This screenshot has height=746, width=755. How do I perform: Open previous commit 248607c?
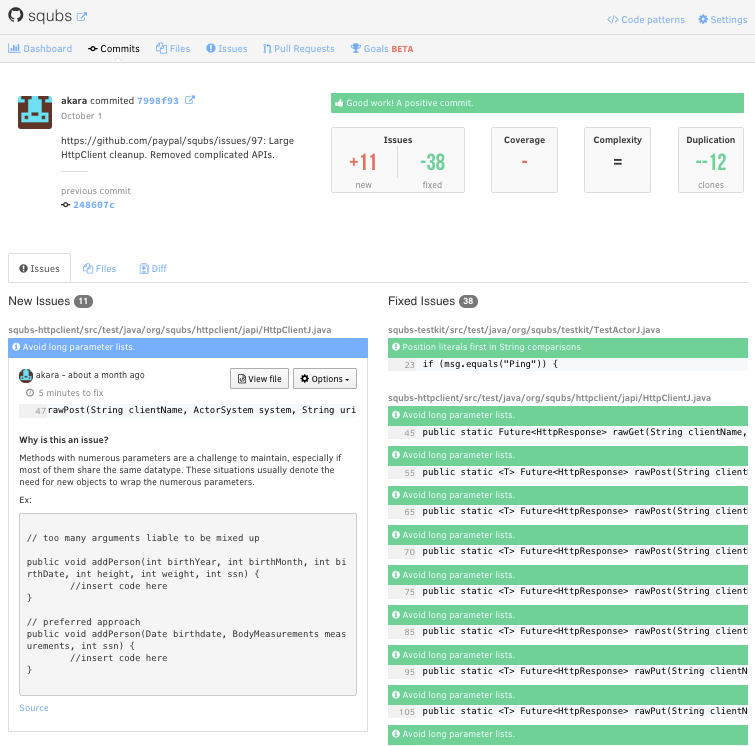click(94, 205)
